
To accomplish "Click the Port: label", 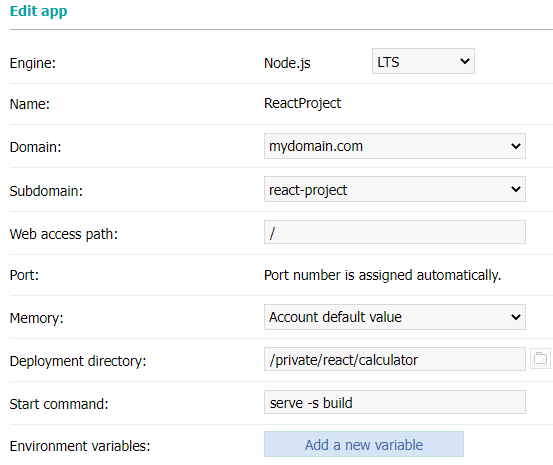I will [x=24, y=275].
